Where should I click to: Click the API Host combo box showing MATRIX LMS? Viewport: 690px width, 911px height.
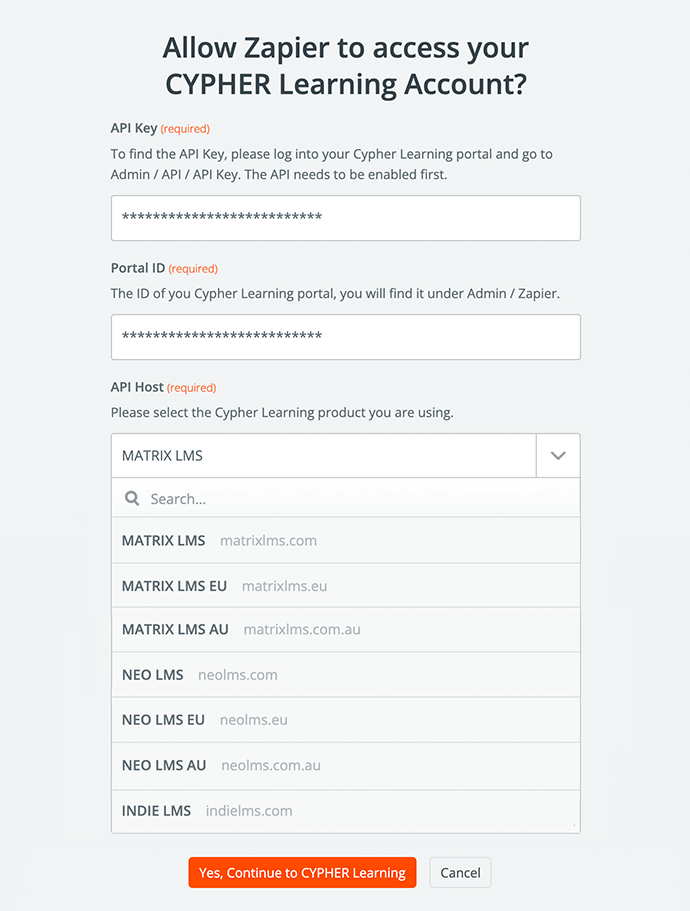[x=320, y=455]
